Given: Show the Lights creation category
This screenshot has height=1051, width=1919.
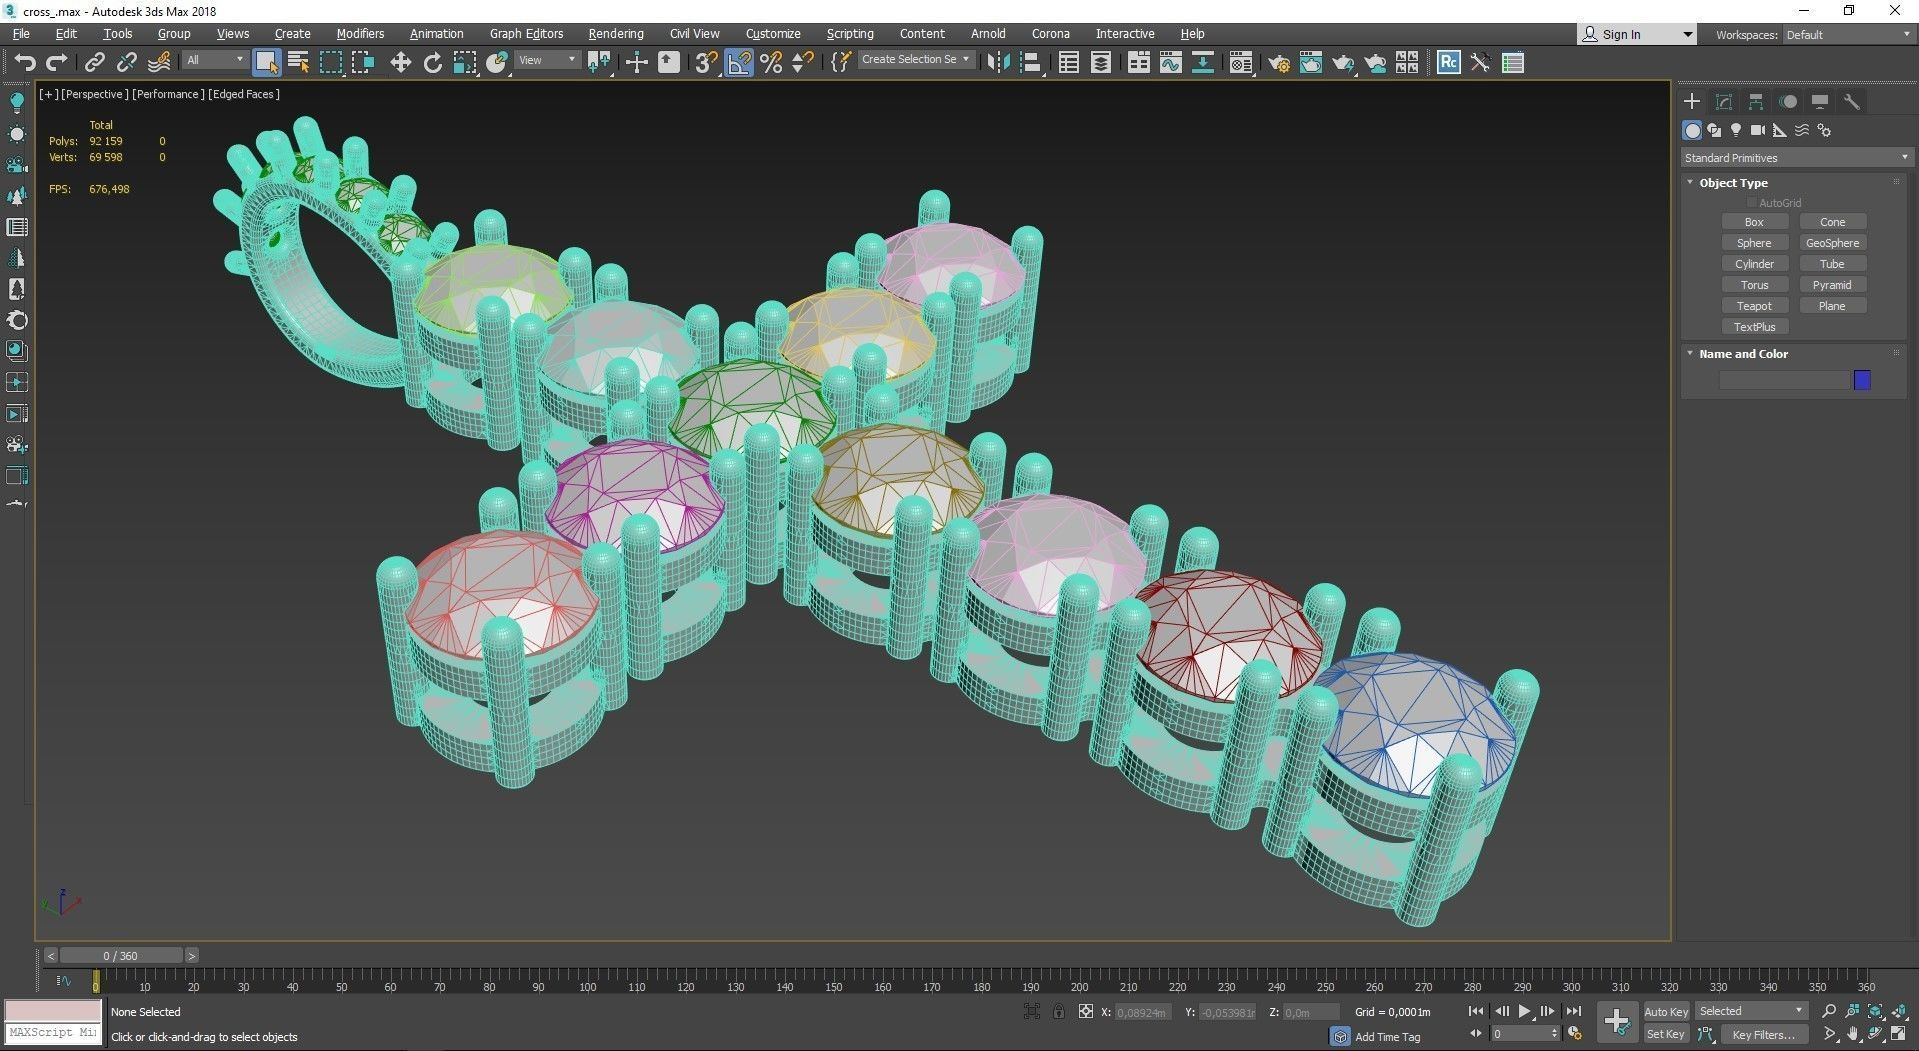Looking at the screenshot, I should pyautogui.click(x=1736, y=130).
